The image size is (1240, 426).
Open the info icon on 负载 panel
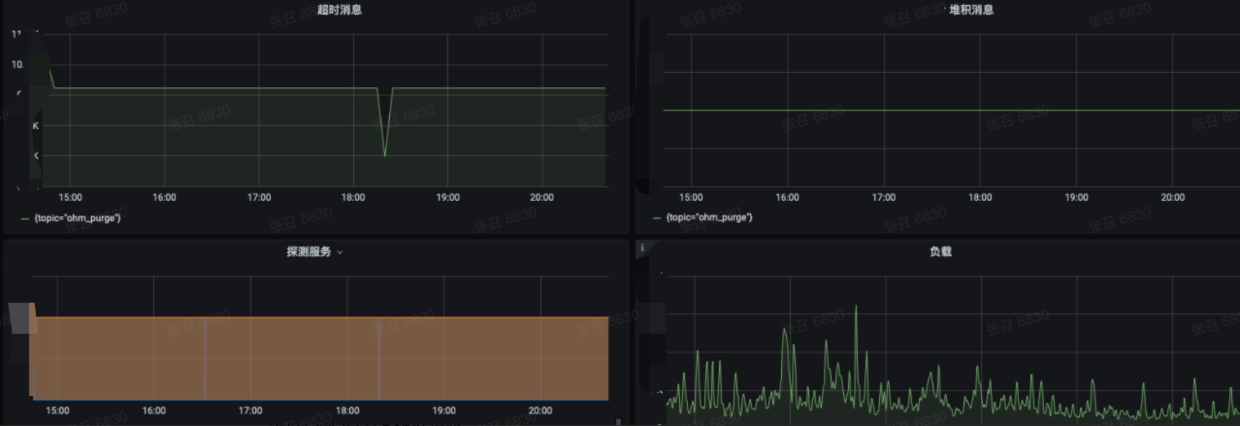pos(640,246)
